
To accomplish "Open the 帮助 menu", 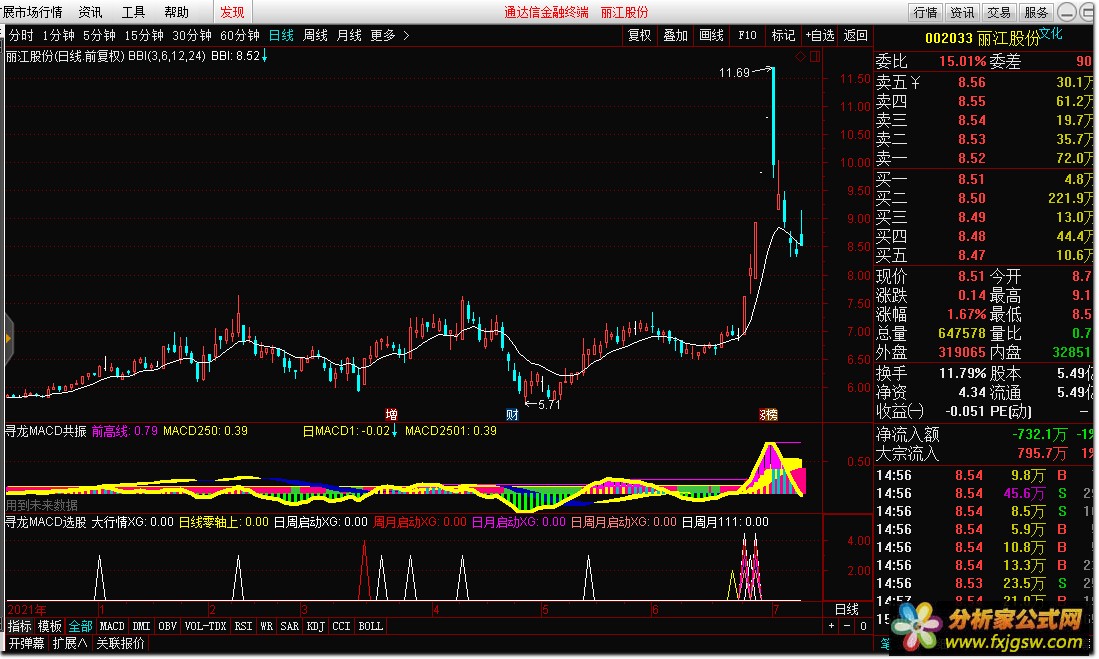I will click(176, 12).
